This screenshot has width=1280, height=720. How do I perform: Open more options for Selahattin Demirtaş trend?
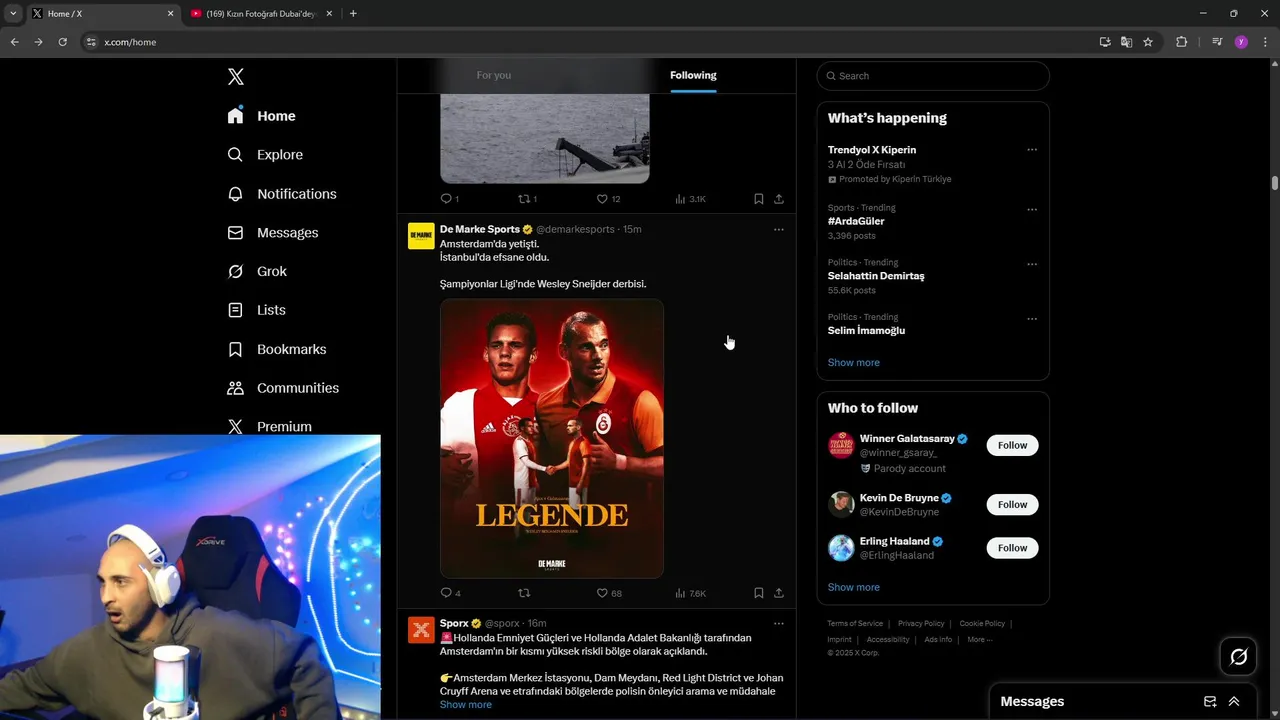pyautogui.click(x=1032, y=264)
